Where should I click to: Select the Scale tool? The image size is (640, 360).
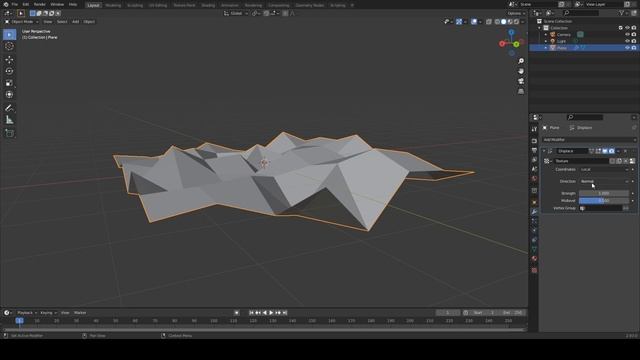[9, 83]
